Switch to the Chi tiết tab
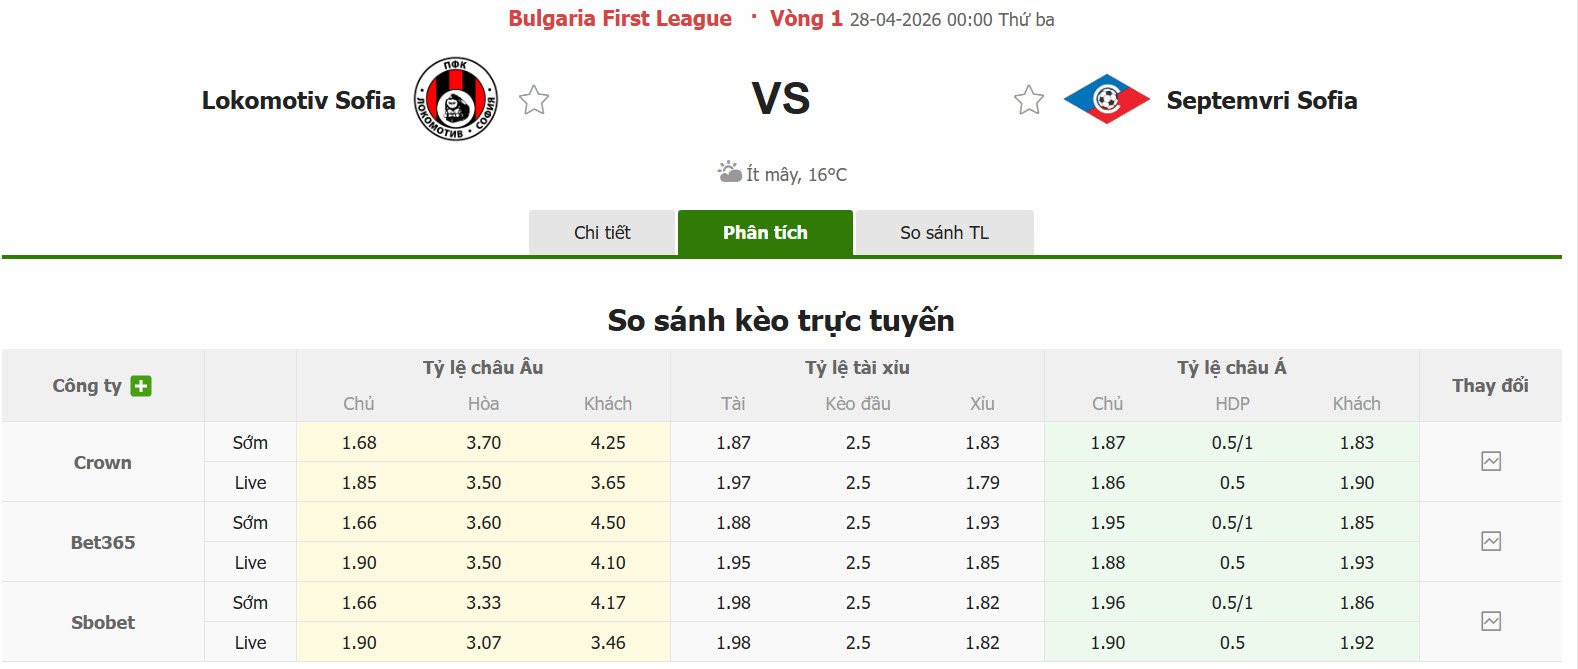 (x=602, y=232)
